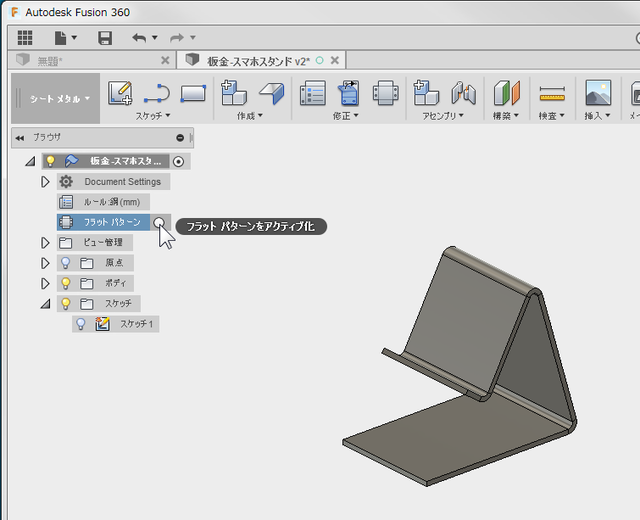Toggle visibility bulb of スケッチ folder
640x520 pixels.
click(x=65, y=303)
